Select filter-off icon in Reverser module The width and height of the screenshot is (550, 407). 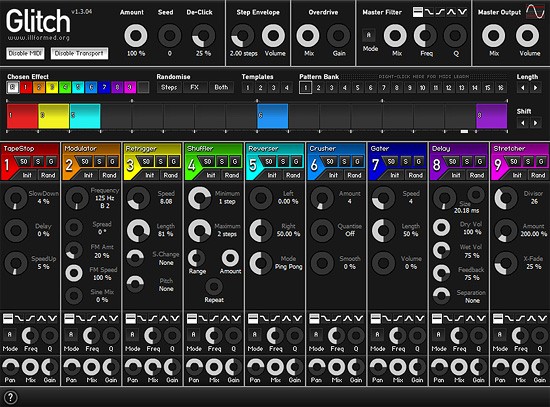point(253,319)
